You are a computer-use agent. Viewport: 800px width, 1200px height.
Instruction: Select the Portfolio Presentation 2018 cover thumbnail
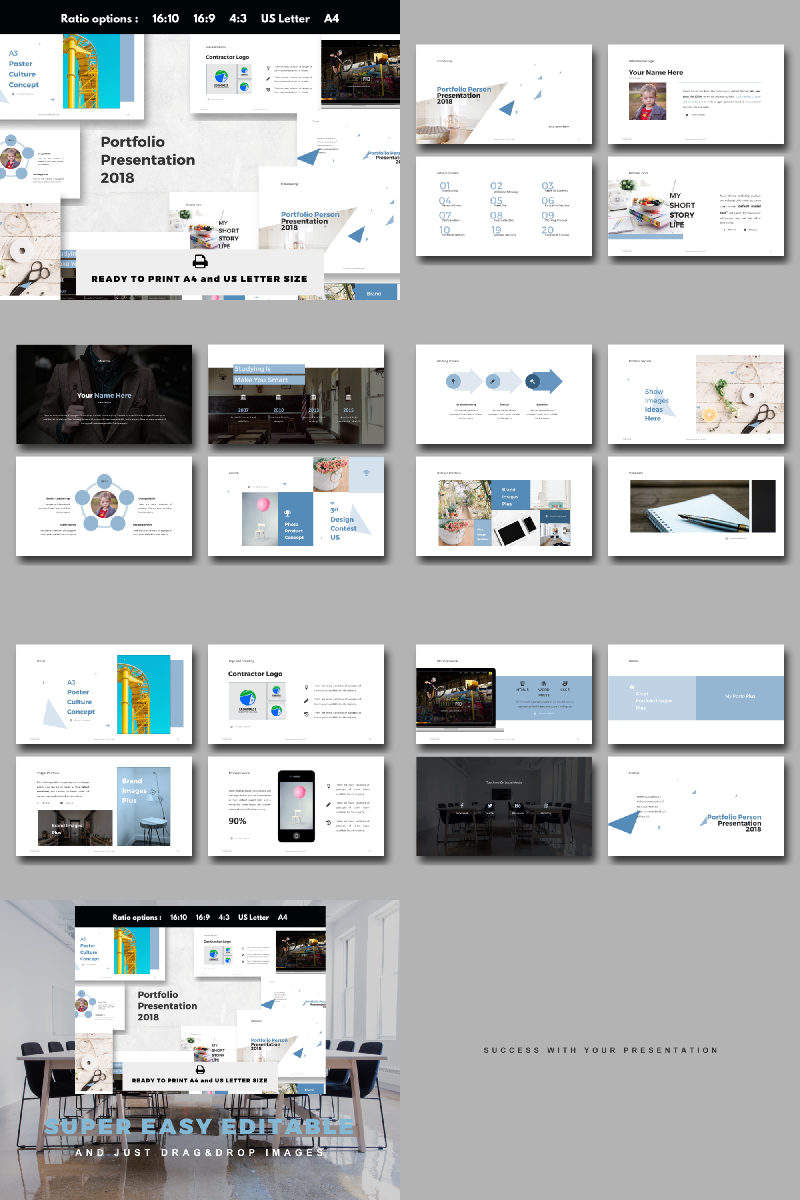504,94
